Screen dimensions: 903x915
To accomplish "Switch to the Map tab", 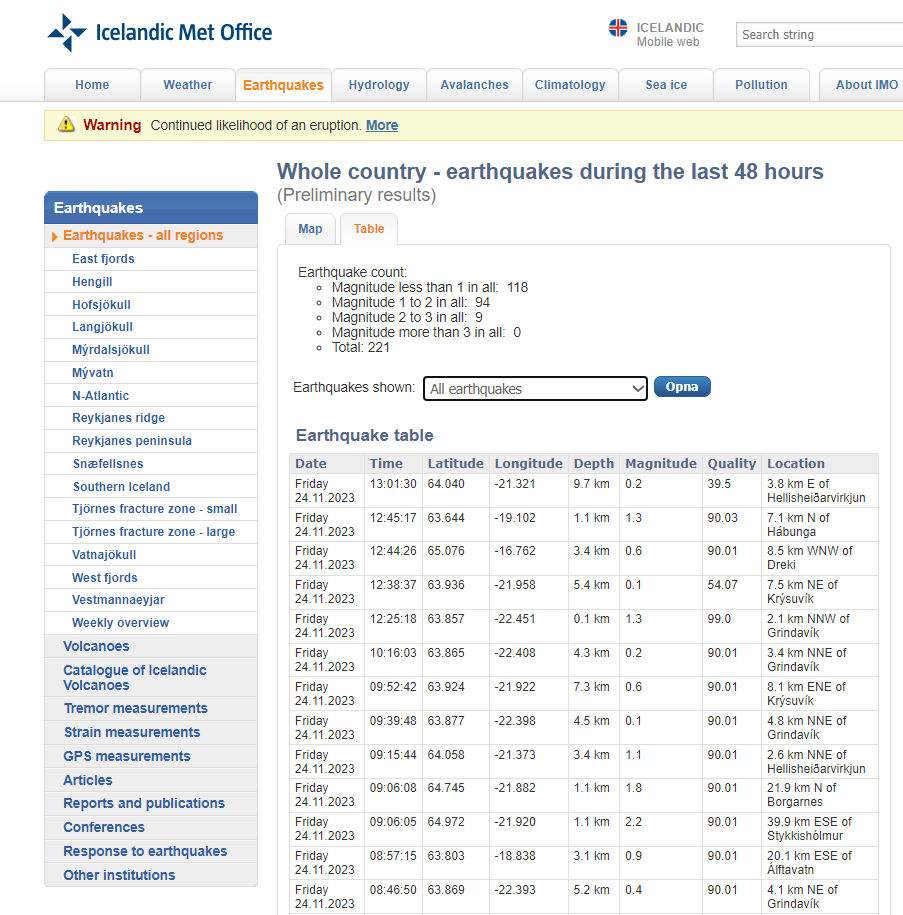I will pos(310,229).
